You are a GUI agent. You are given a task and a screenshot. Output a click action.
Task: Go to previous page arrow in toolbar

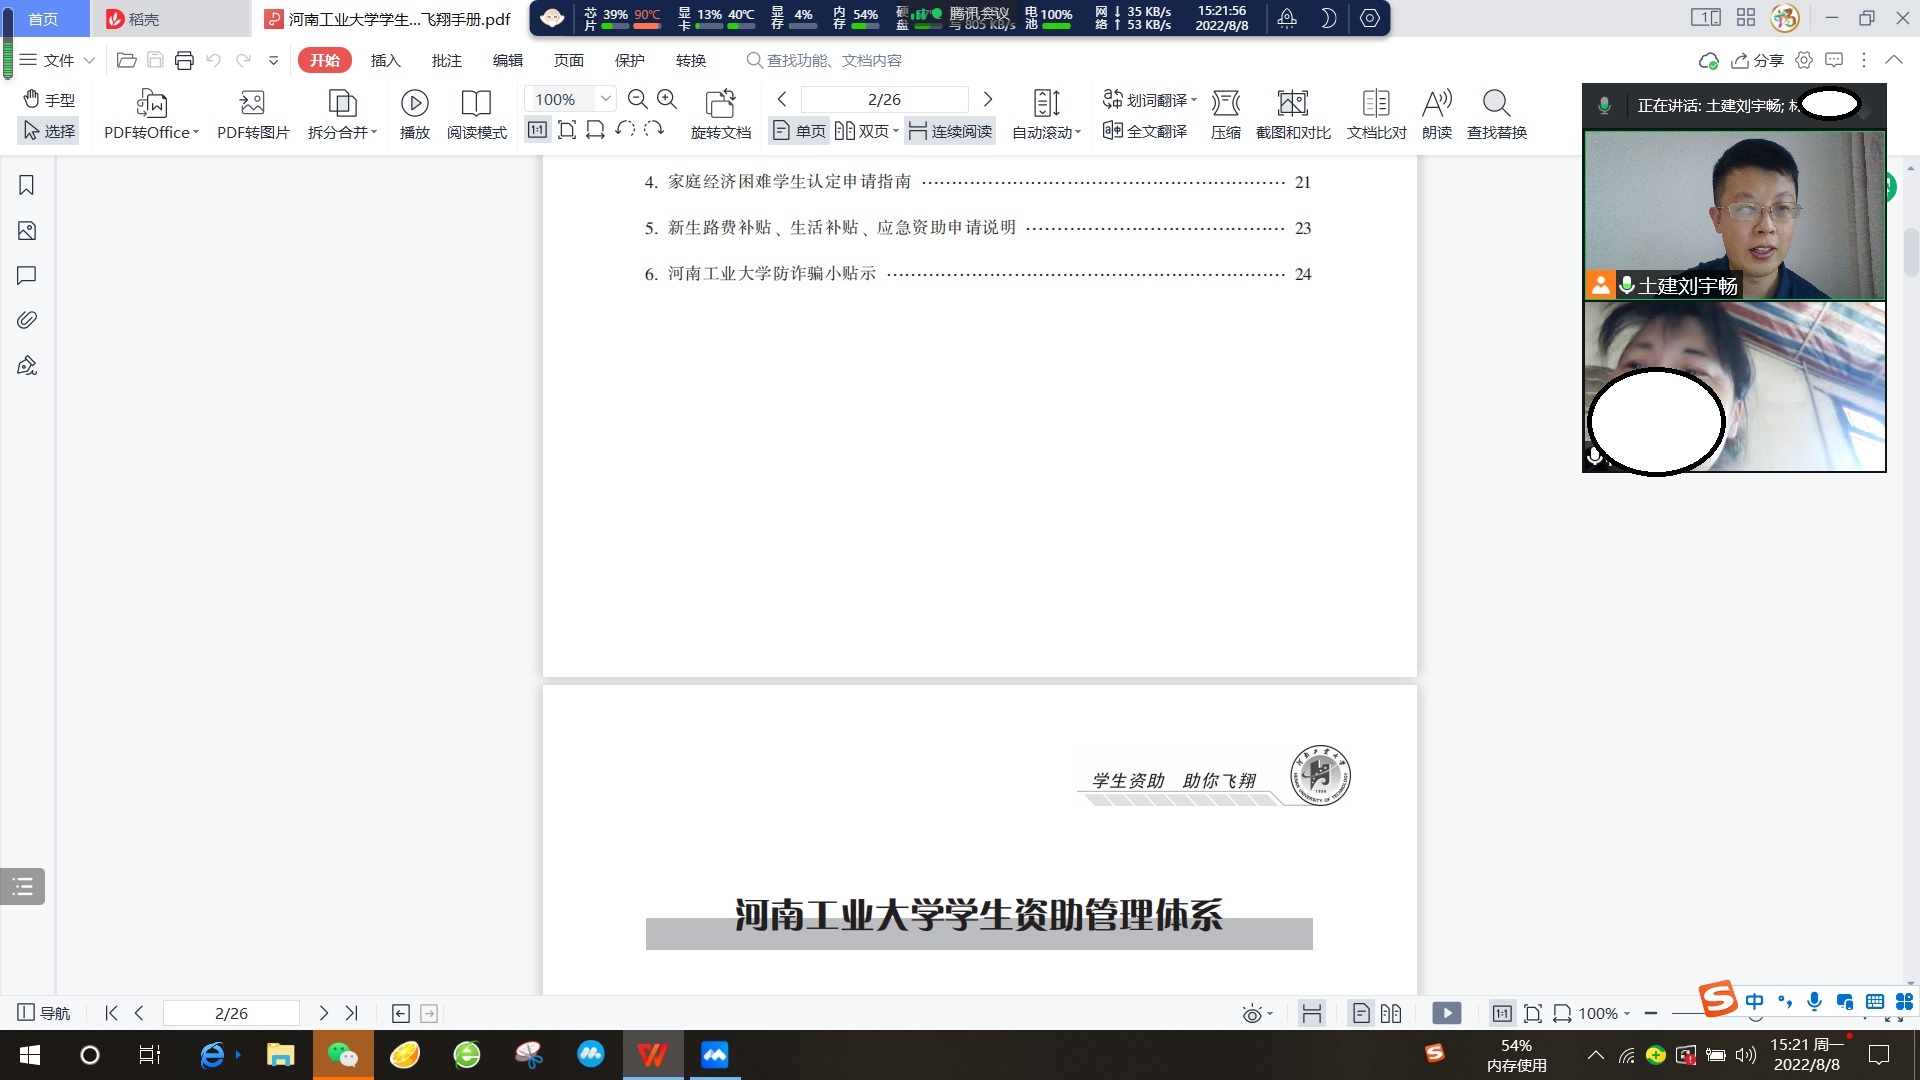click(x=782, y=99)
